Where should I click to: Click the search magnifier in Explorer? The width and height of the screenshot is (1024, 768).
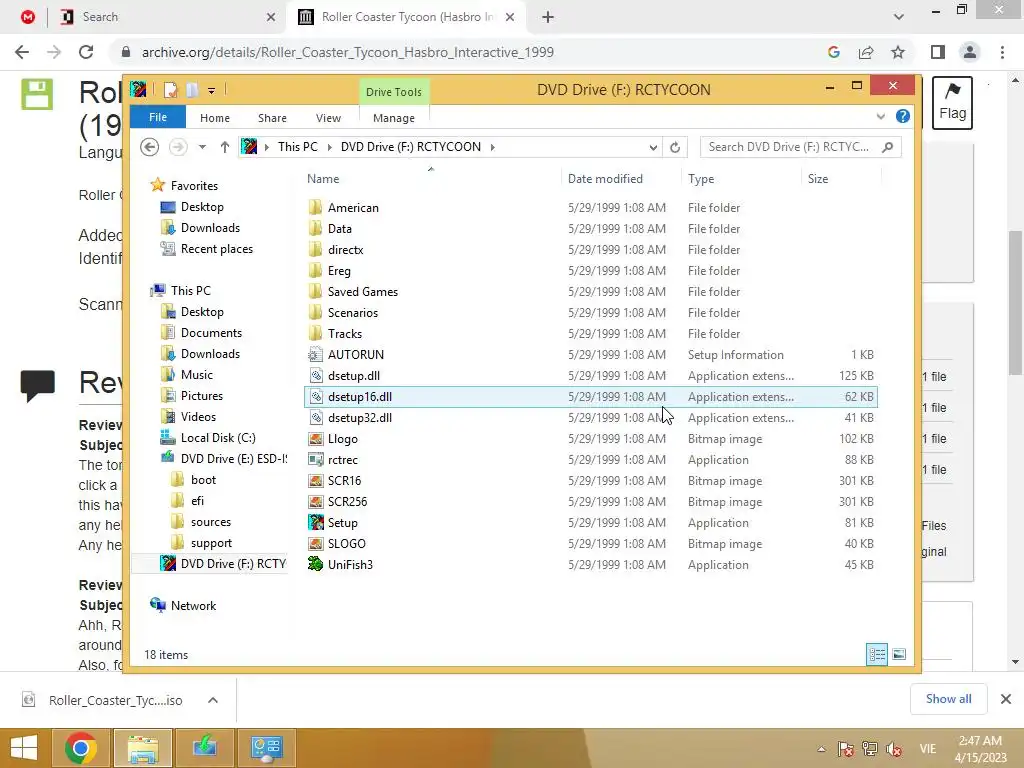887,147
